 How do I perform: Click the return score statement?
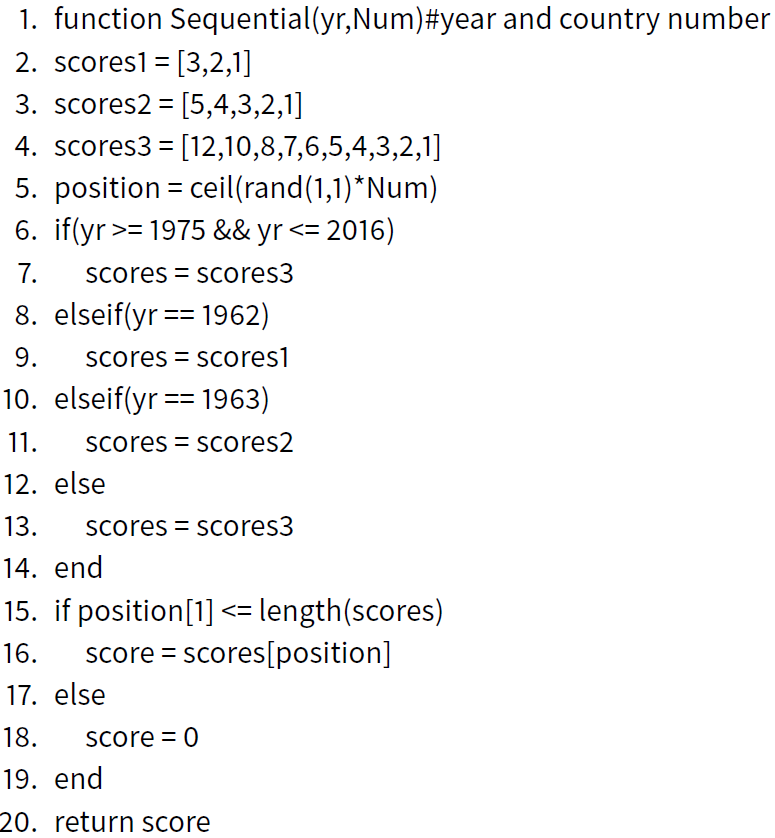(x=132, y=822)
